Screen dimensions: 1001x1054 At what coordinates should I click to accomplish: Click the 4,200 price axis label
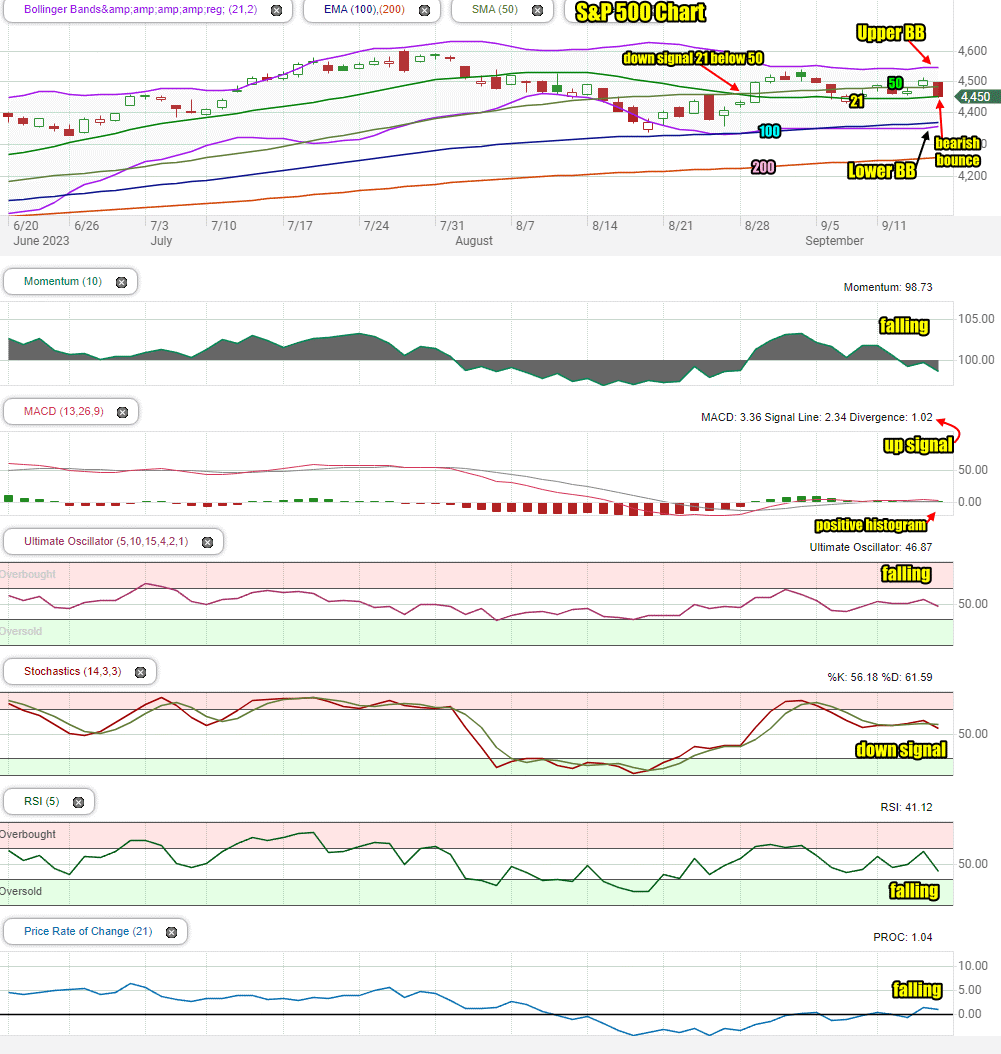pos(972,175)
